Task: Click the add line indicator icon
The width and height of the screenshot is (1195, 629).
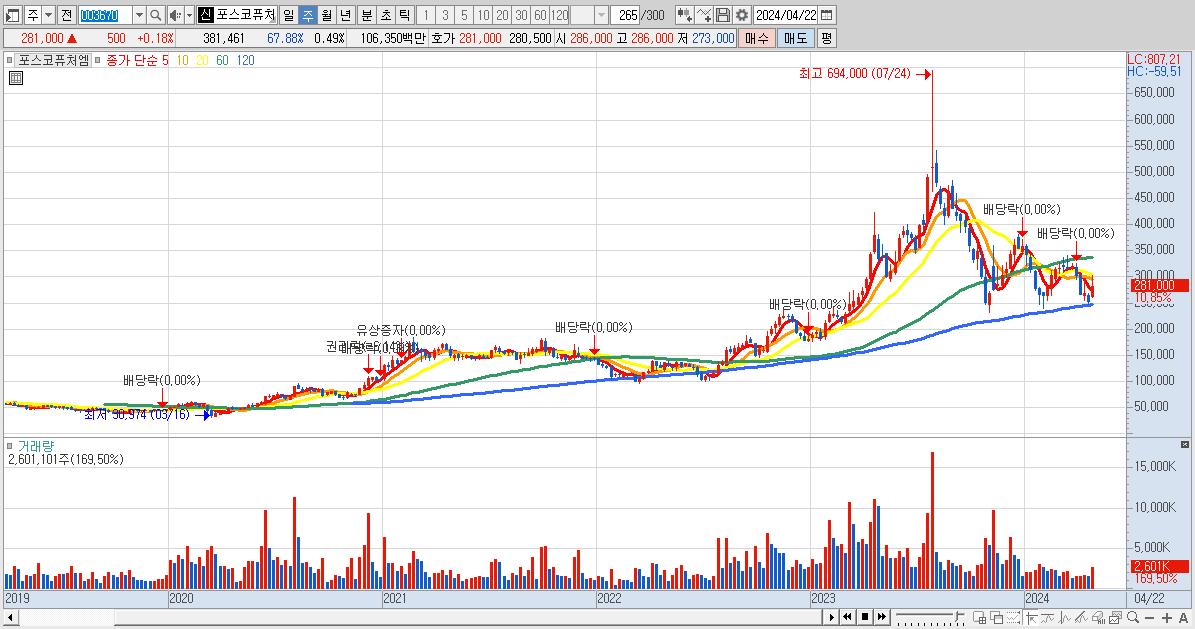Action: click(704, 15)
